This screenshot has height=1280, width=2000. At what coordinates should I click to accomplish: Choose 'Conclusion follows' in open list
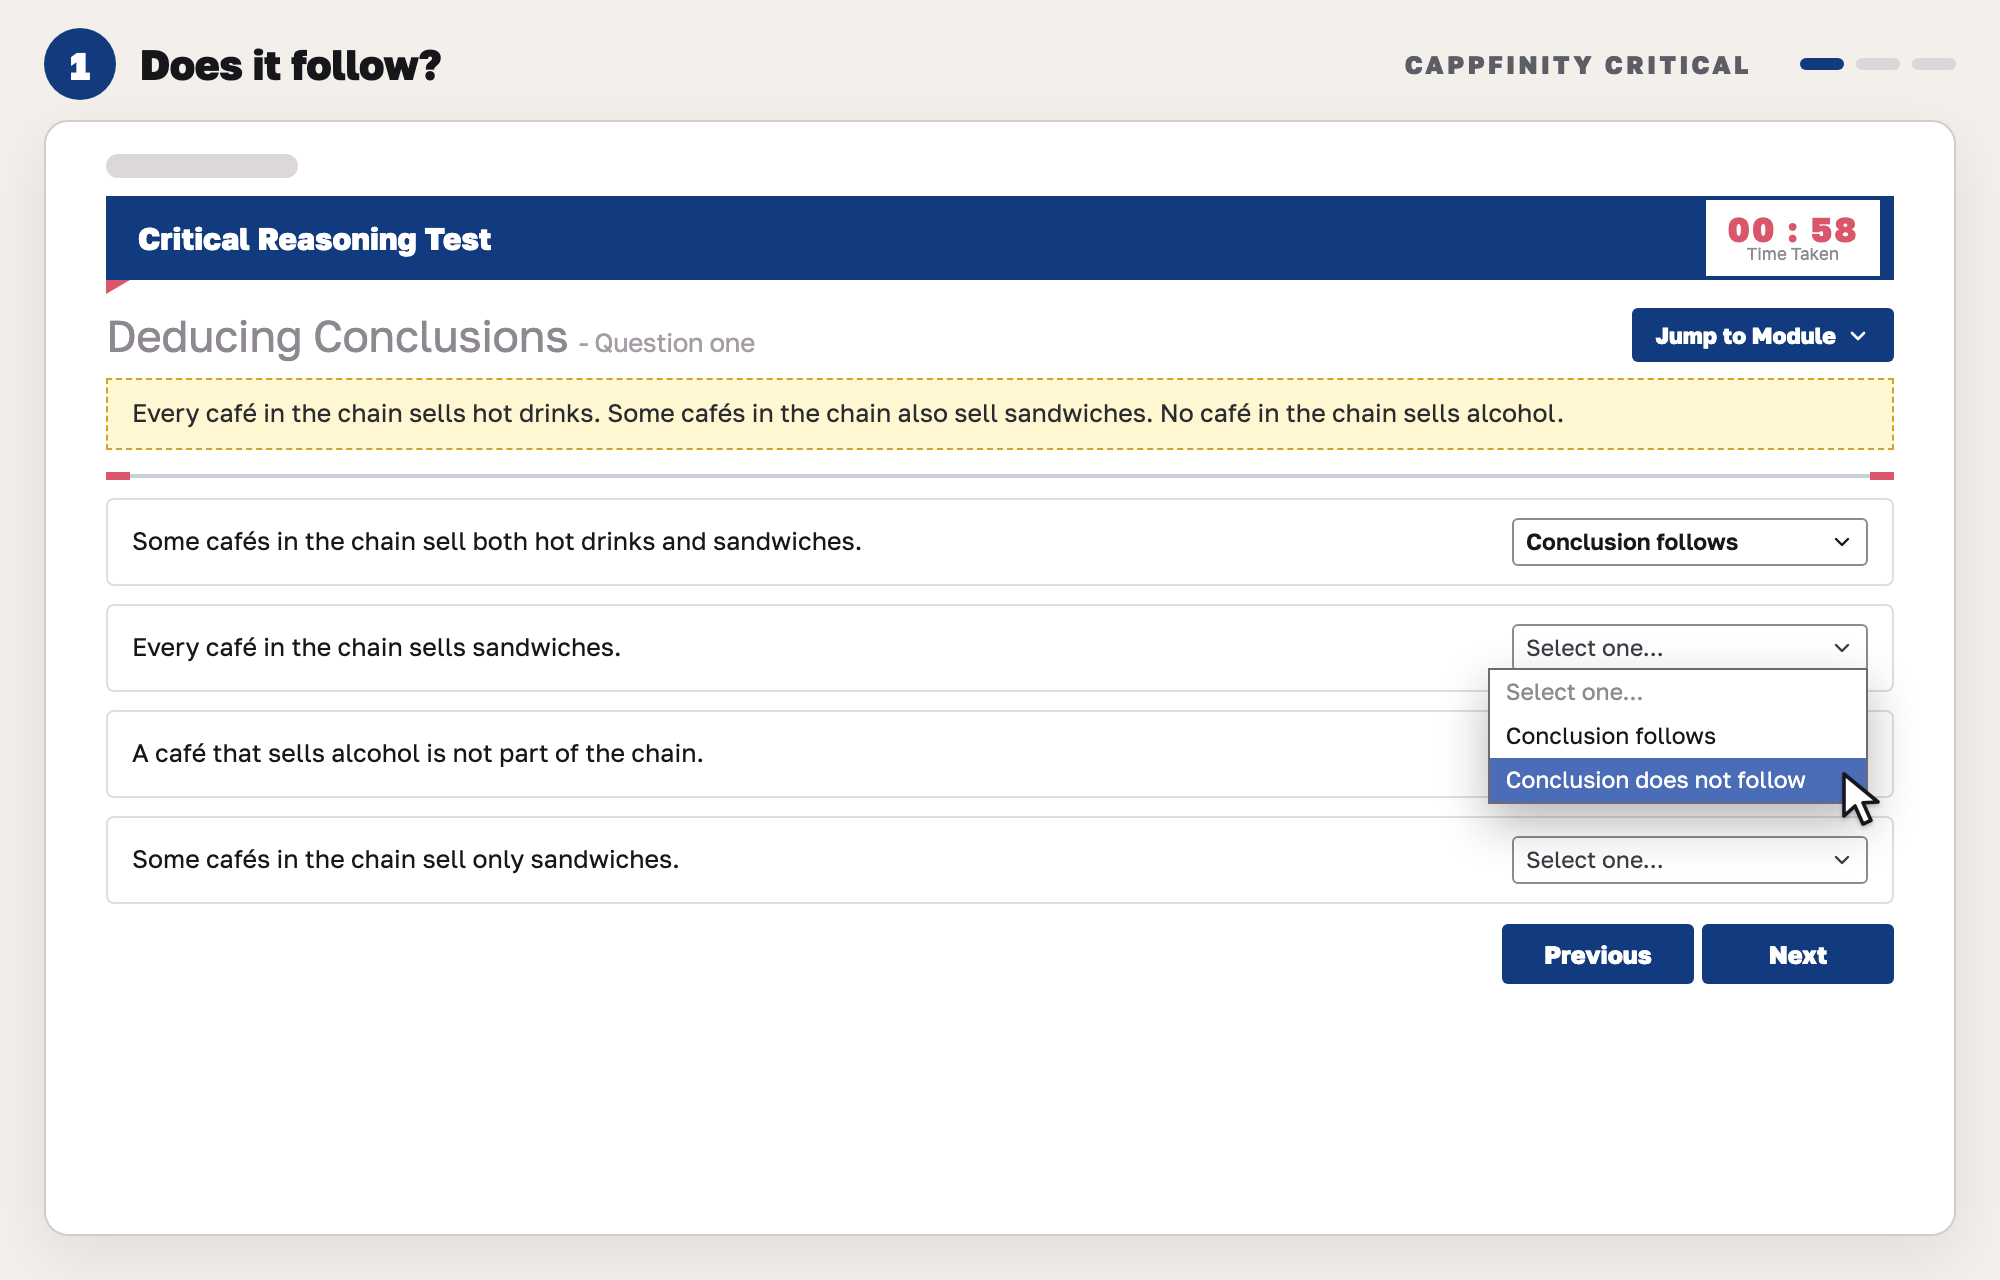pos(1677,736)
